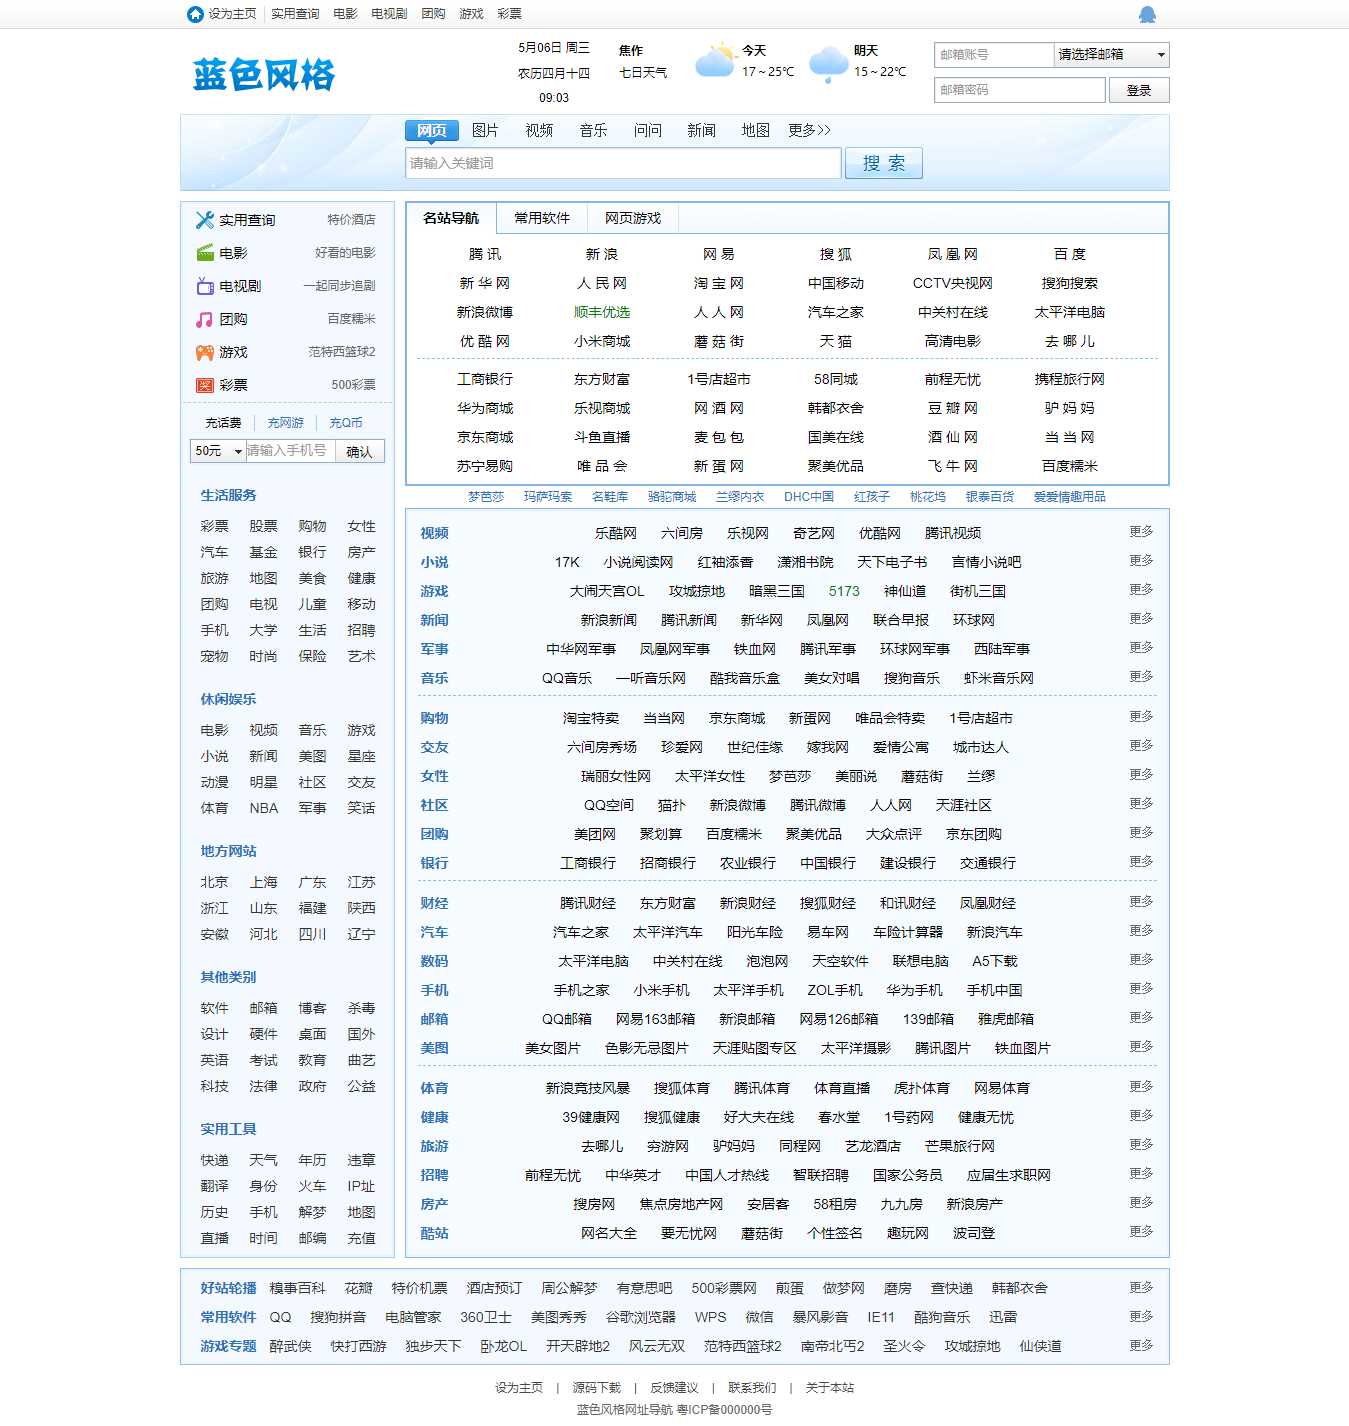The image size is (1349, 1426).
Task: Click the home icon beside 设为主页
Action: point(194,13)
